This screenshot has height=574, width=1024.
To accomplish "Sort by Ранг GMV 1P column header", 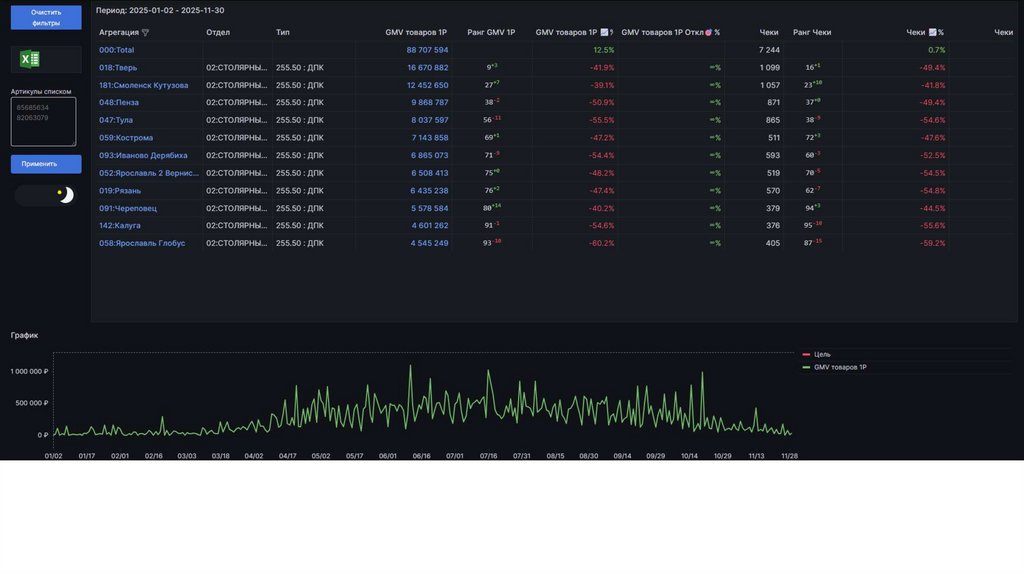I will (x=491, y=33).
